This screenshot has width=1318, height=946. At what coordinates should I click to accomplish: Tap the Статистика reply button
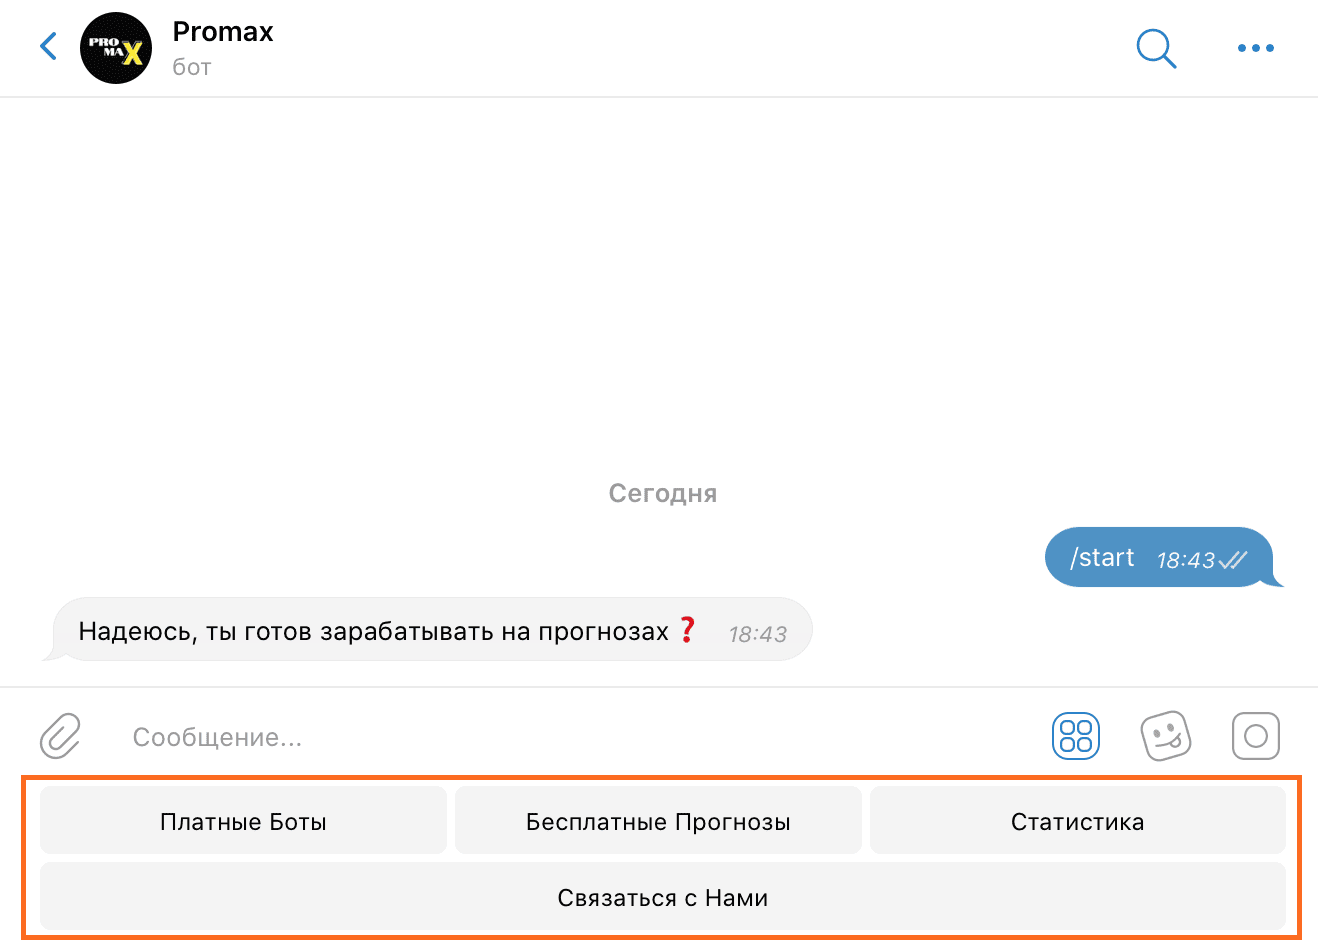(1078, 820)
